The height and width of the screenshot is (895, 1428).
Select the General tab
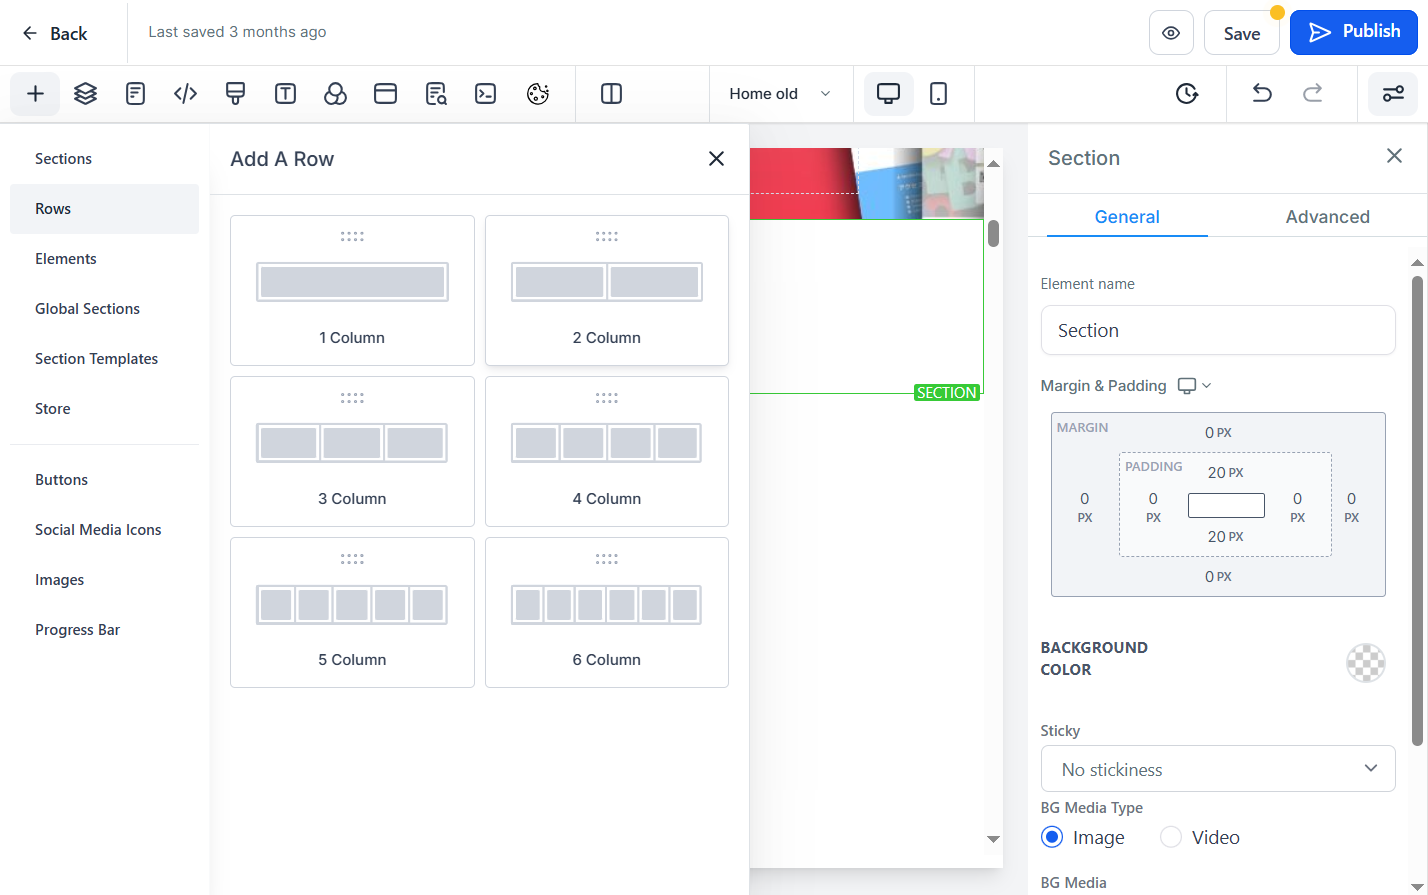click(1127, 217)
